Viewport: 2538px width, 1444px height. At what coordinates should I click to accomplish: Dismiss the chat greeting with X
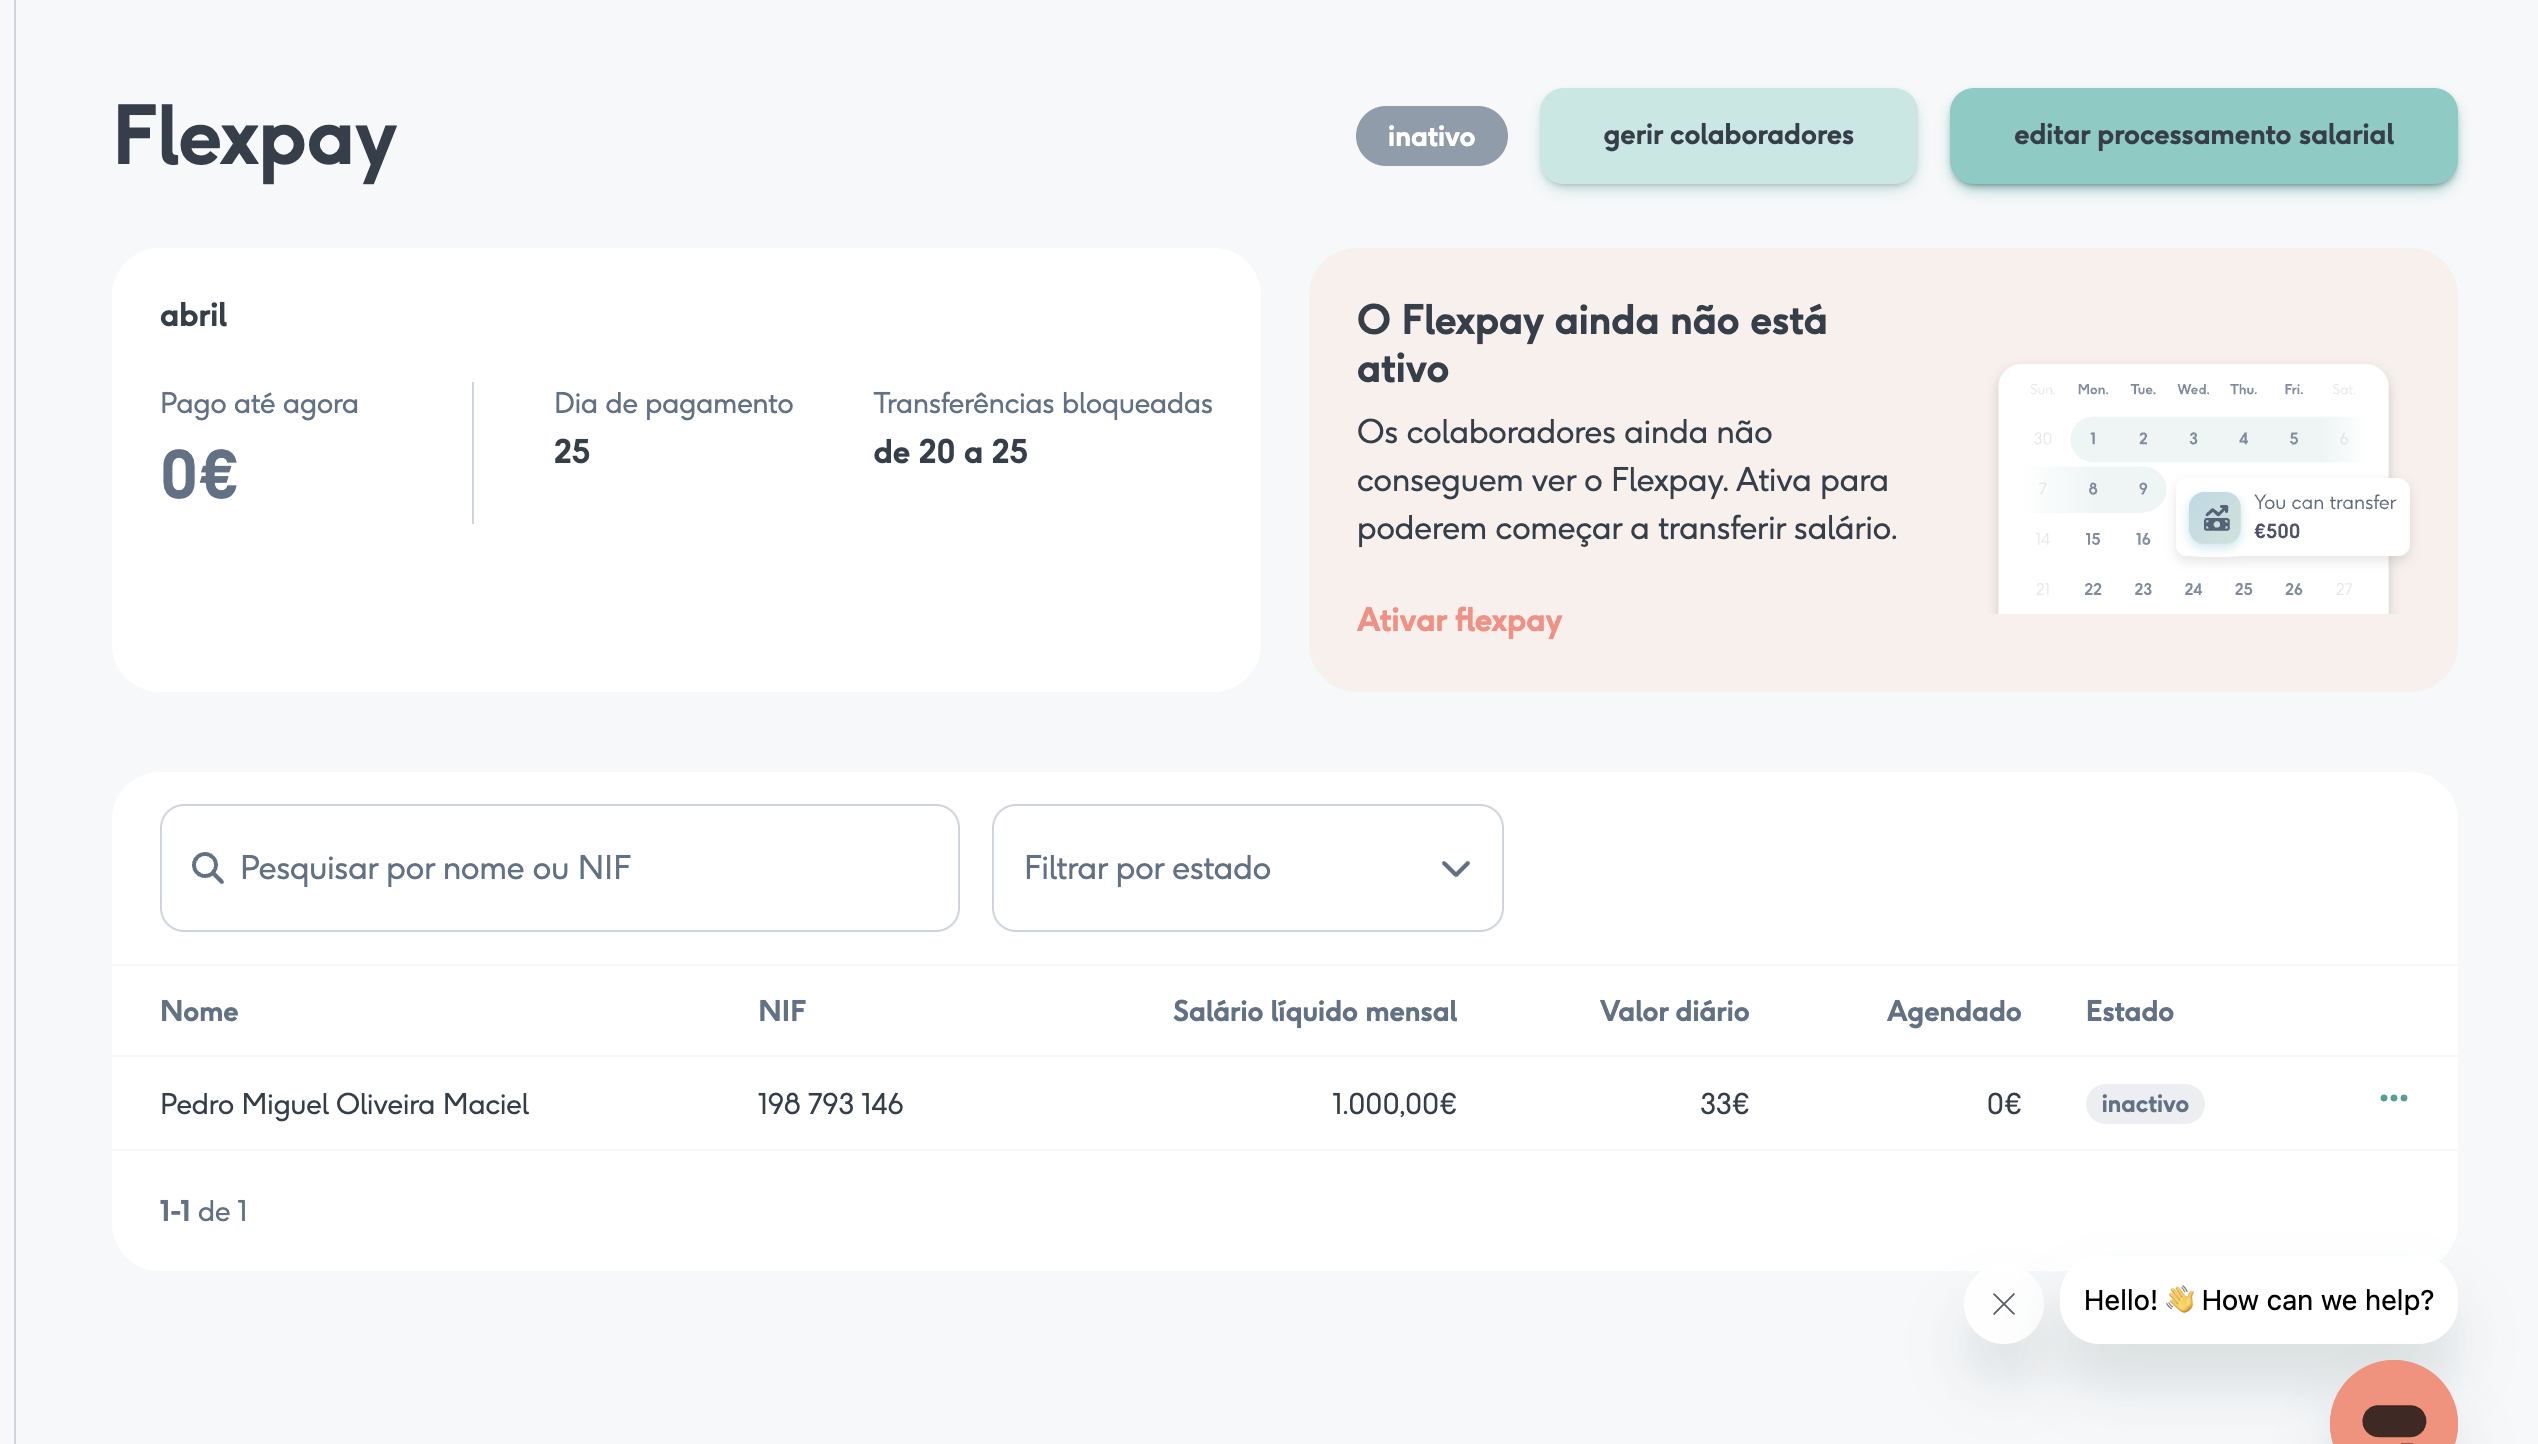2003,1304
